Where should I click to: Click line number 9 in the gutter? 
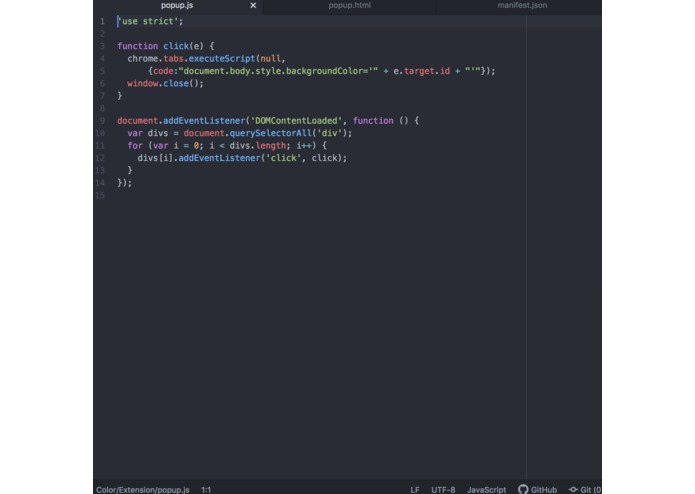[102, 121]
